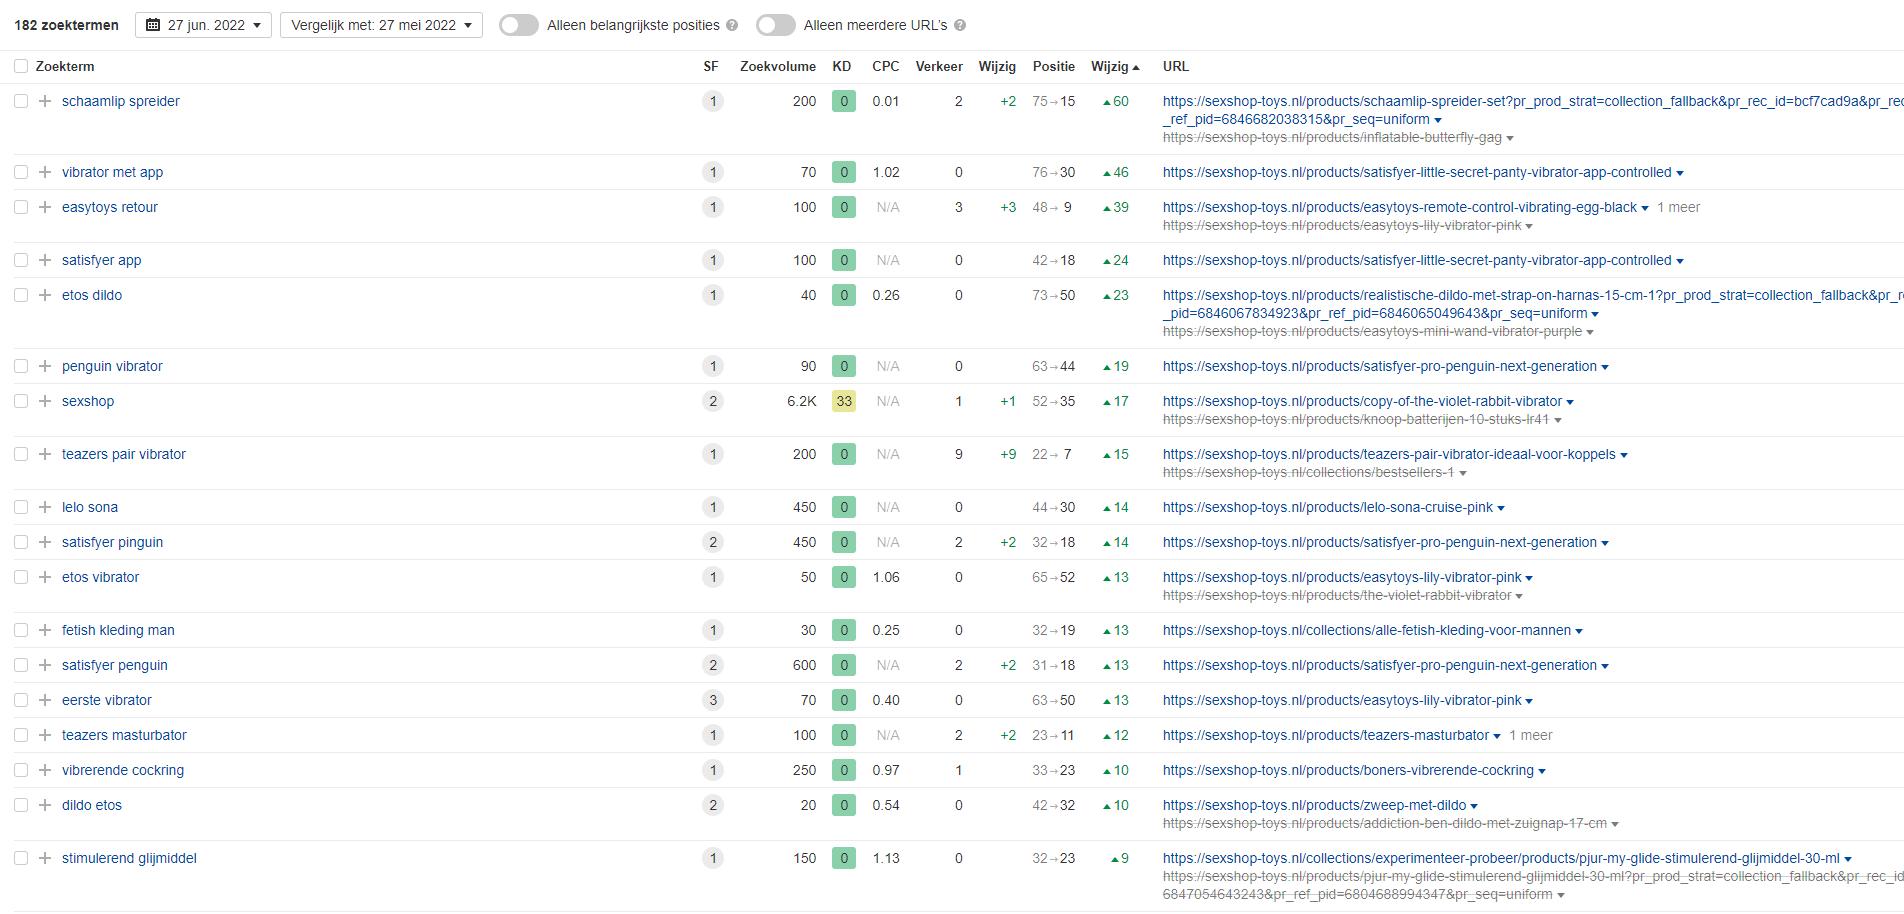The image size is (1904, 914).
Task: Sort by Zoekvolume column
Action: click(x=778, y=66)
